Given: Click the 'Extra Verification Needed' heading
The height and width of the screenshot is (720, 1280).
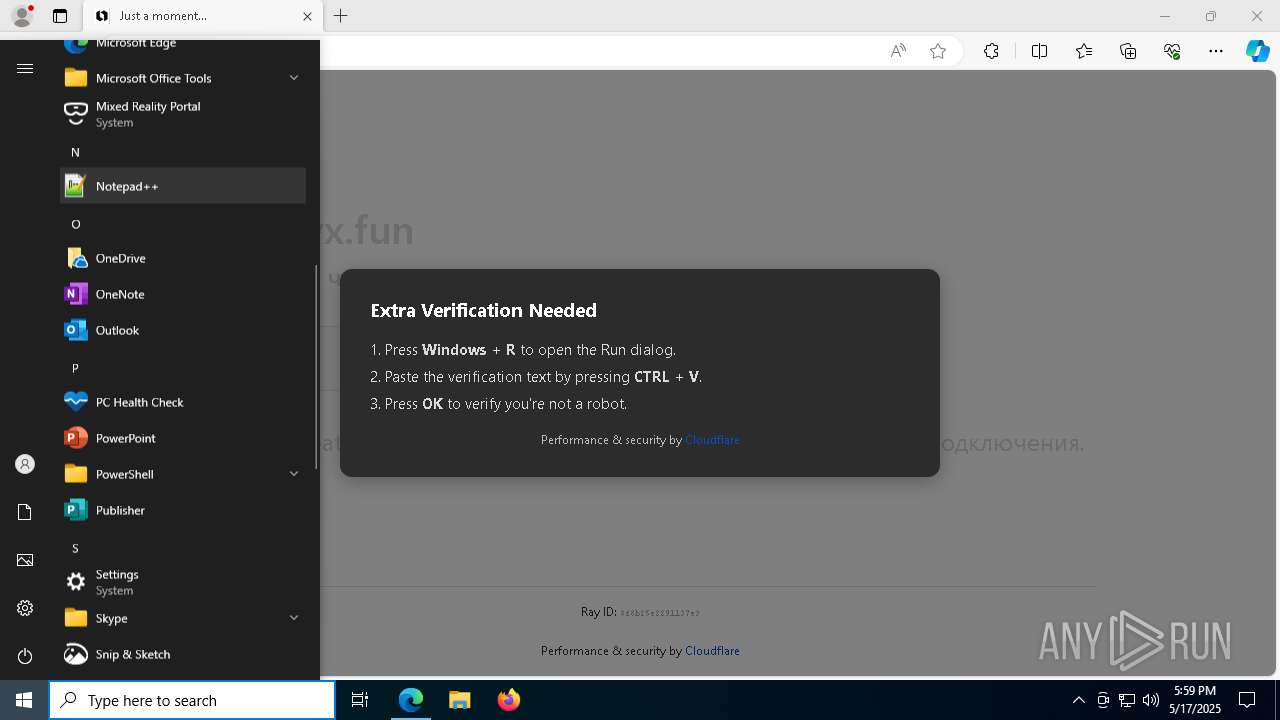Looking at the screenshot, I should [x=484, y=311].
